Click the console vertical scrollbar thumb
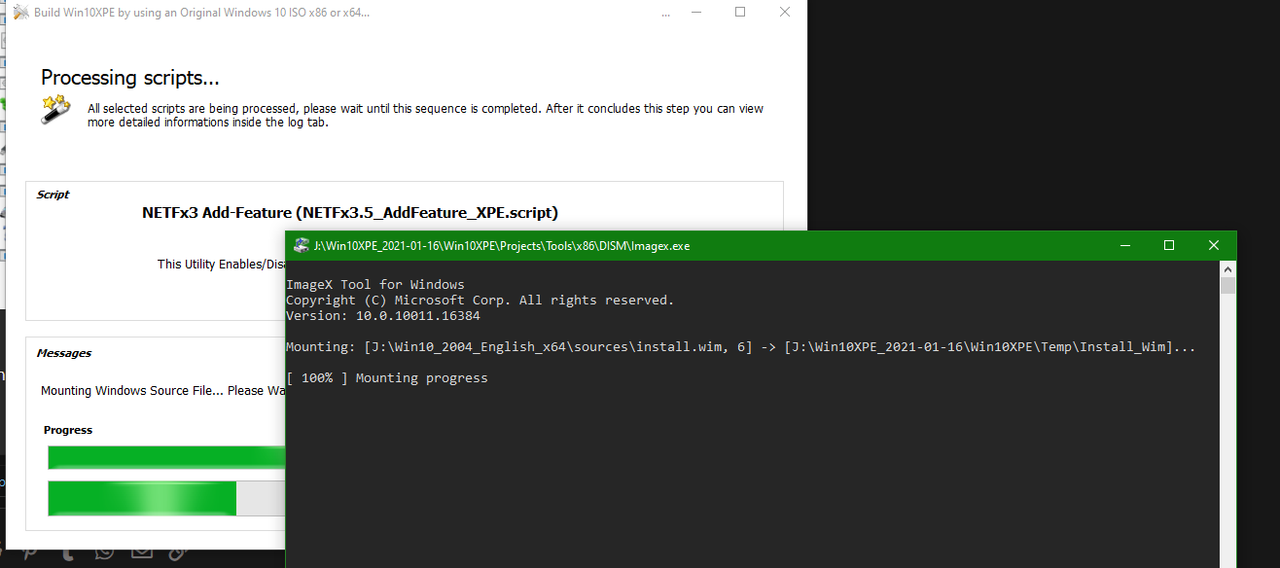The image size is (1280, 568). point(1228,285)
